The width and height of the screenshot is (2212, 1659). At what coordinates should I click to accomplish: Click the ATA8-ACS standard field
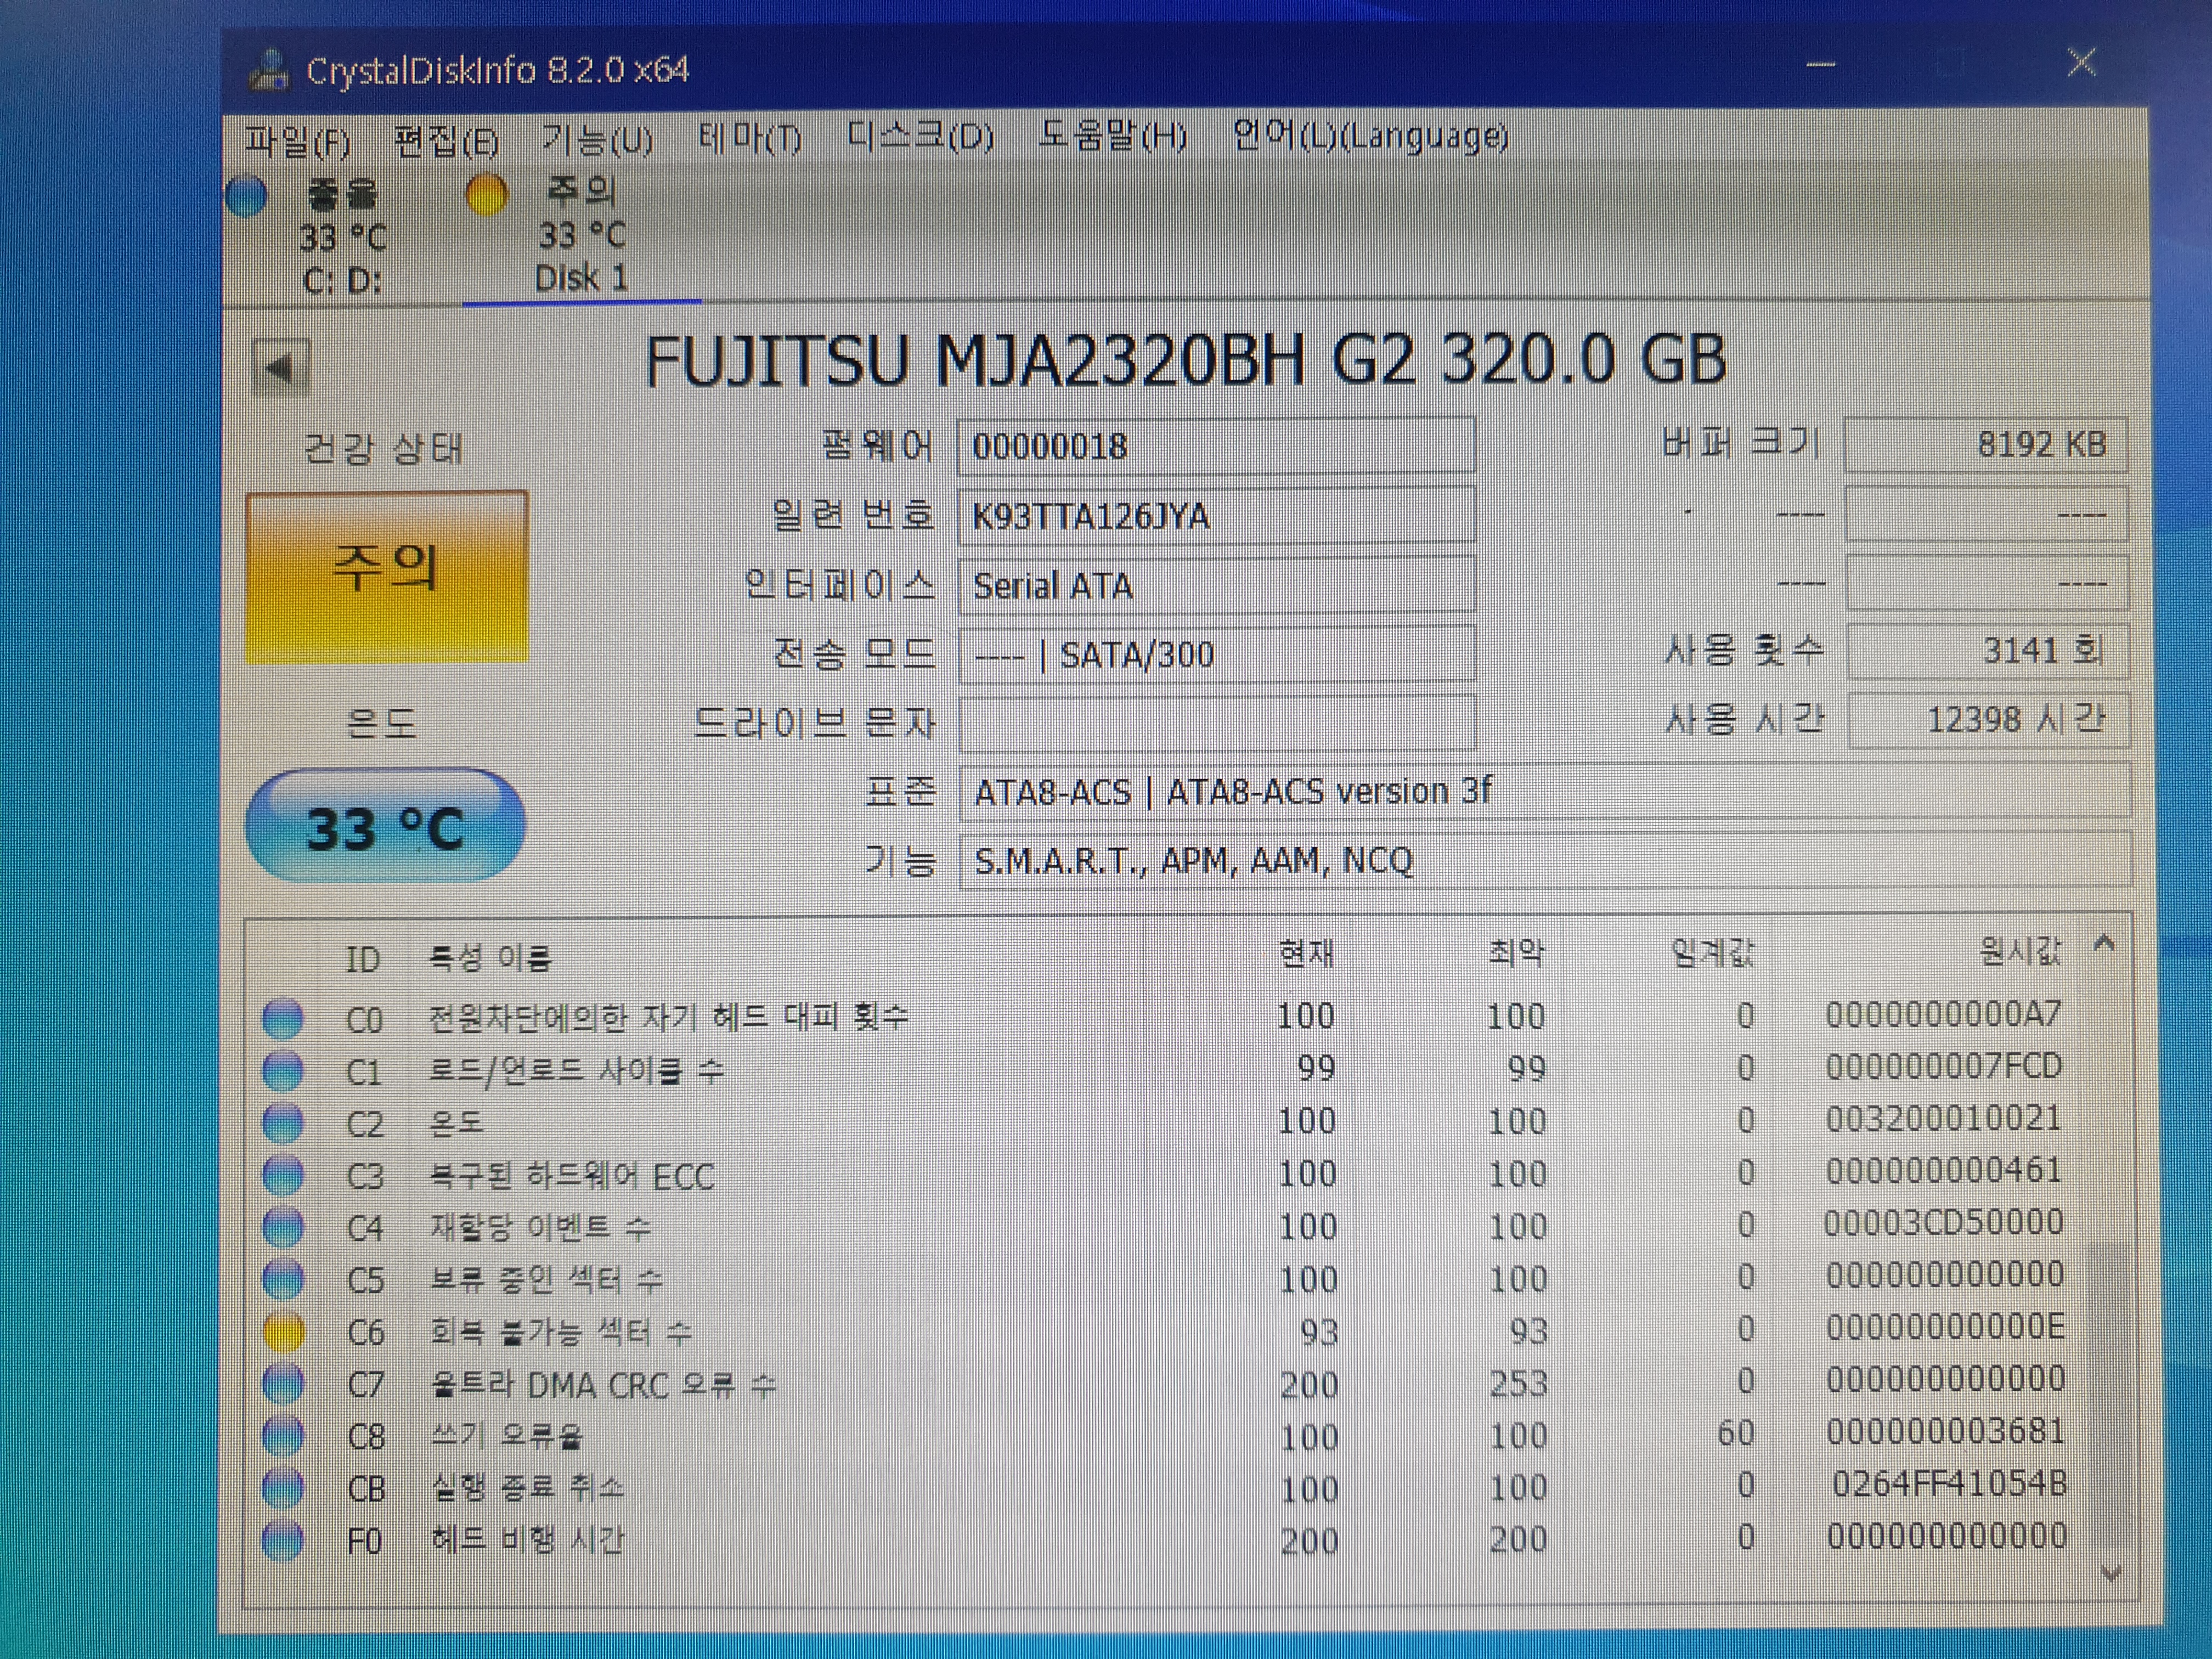click(1544, 792)
